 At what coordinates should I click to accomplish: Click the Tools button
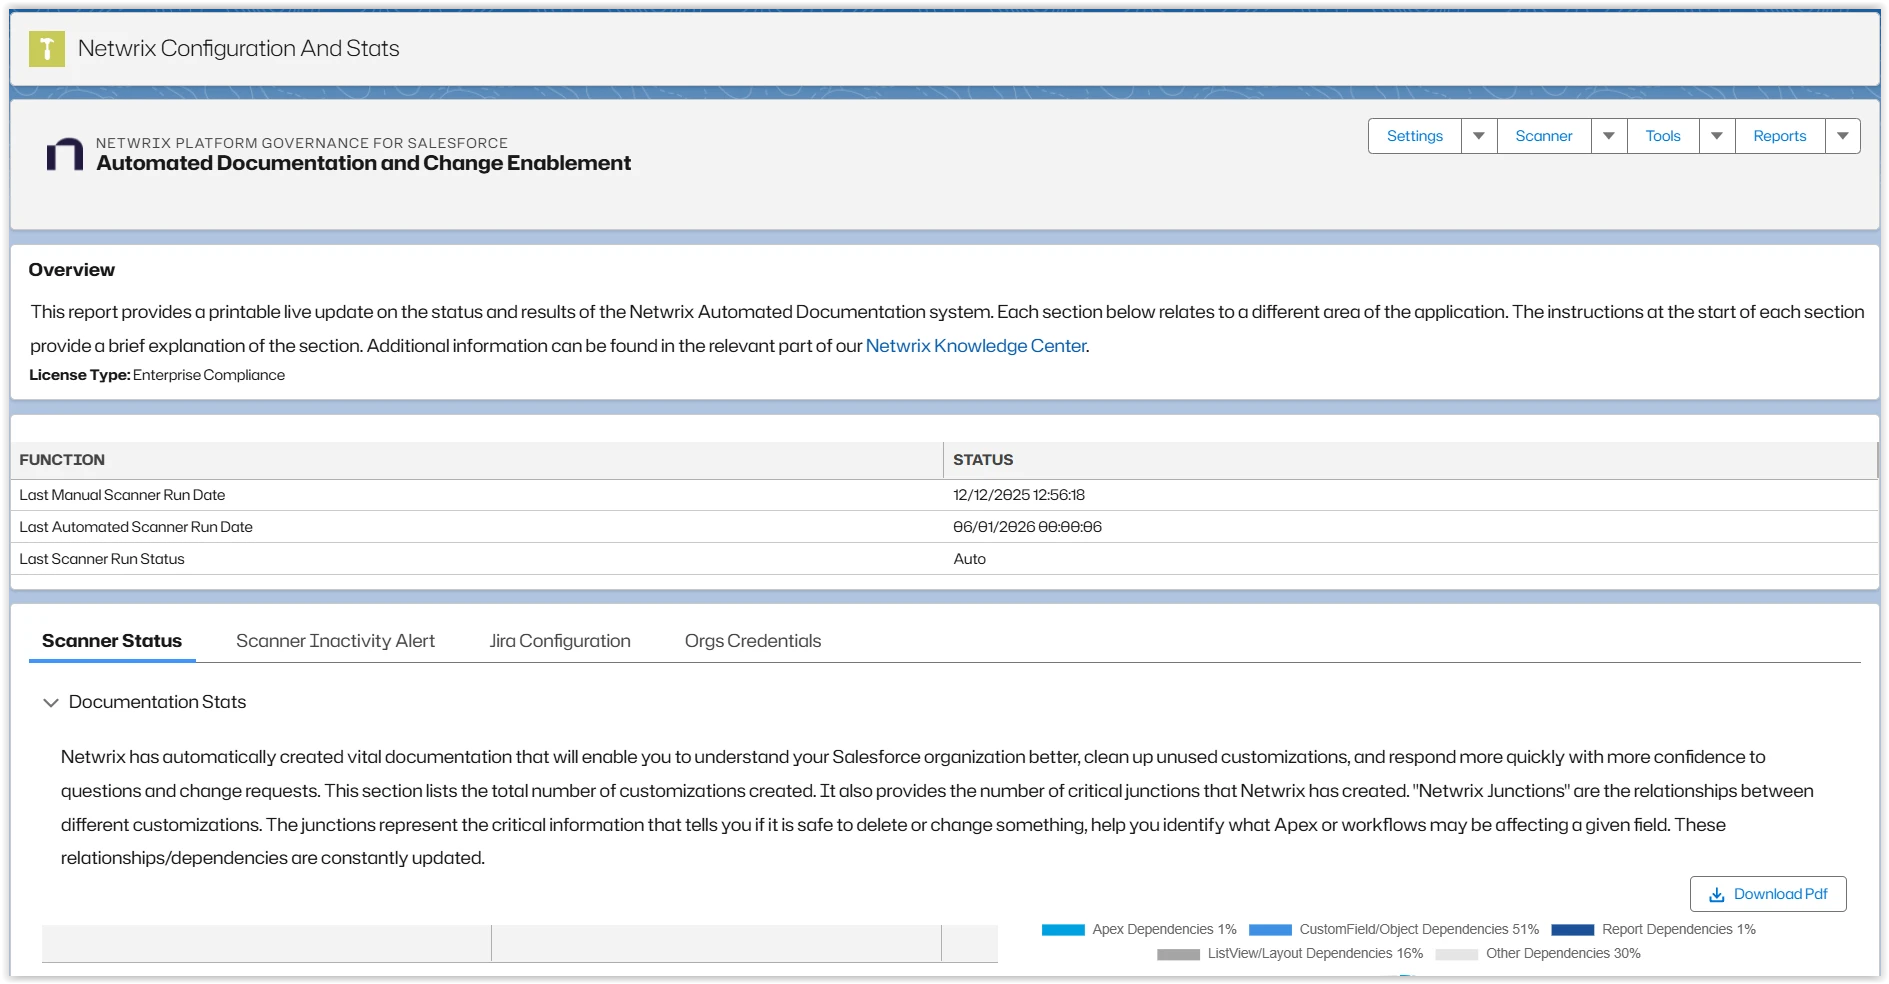point(1662,136)
